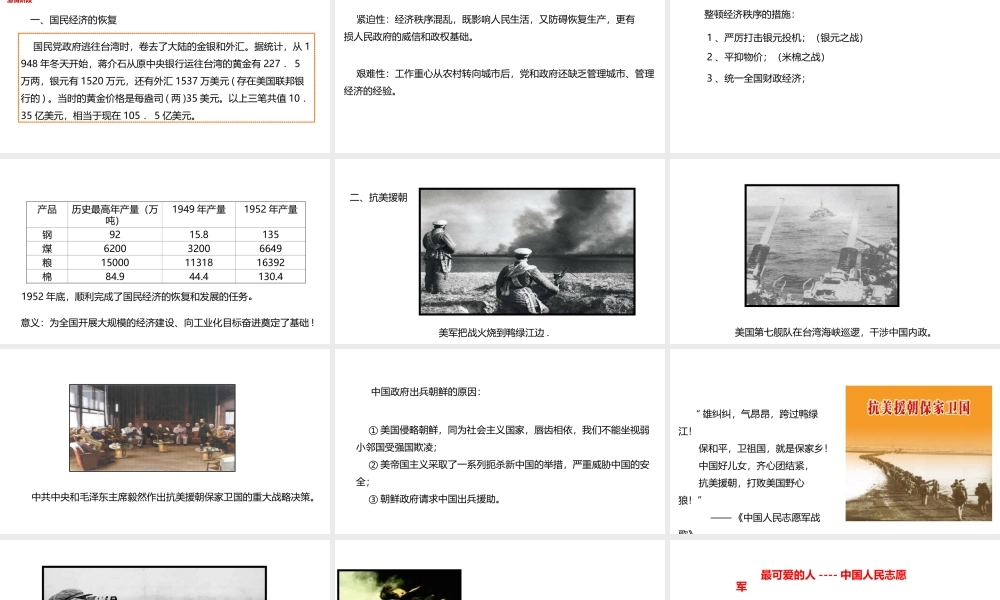Click the orange 抗美援朝保家卫国 poster image
This screenshot has height=600, width=1000.
(918, 453)
